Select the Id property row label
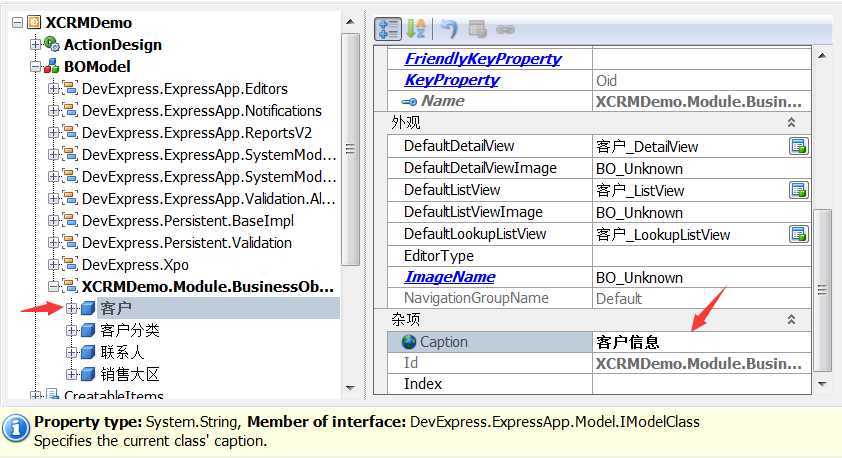 [411, 364]
